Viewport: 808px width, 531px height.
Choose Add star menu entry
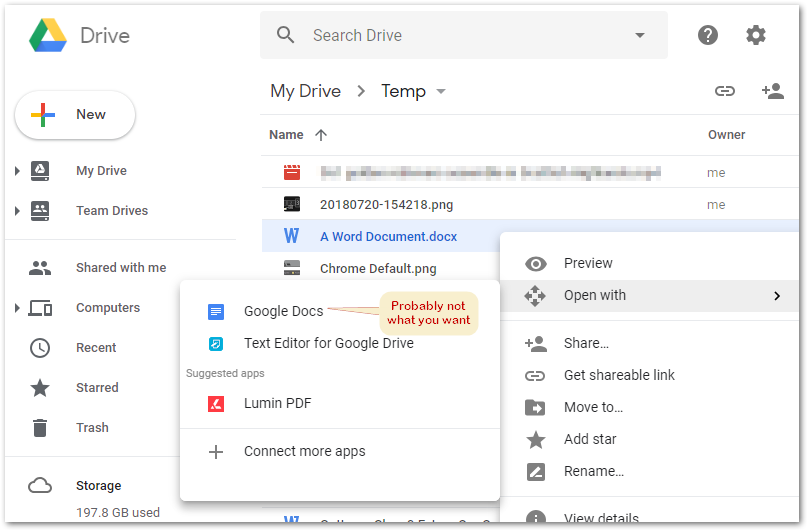(x=649, y=440)
